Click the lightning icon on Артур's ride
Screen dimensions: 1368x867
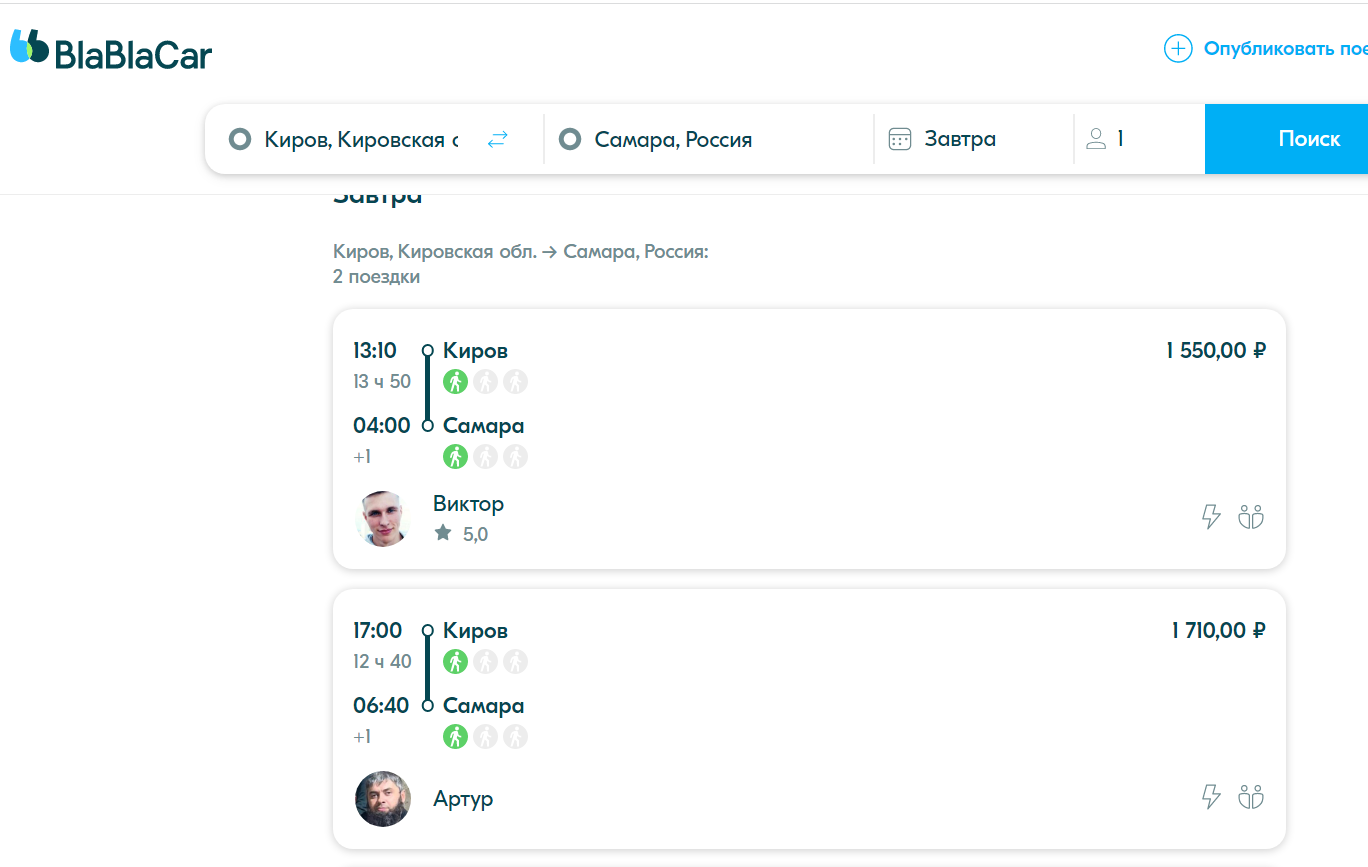point(1211,797)
